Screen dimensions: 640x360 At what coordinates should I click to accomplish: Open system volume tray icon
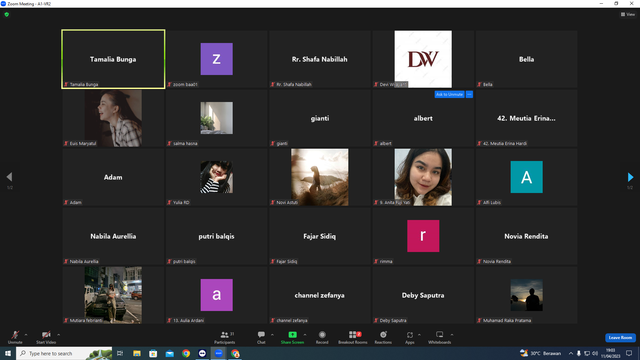595,353
